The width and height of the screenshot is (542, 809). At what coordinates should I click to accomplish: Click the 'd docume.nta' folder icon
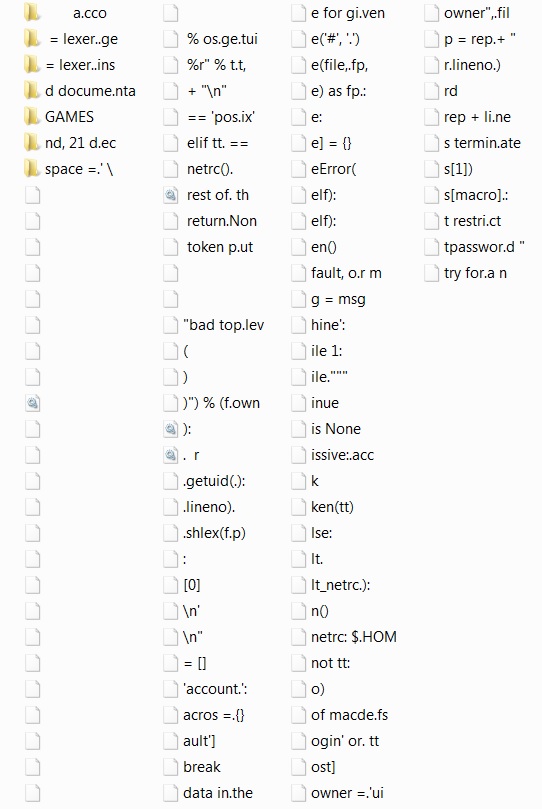pyautogui.click(x=31, y=91)
